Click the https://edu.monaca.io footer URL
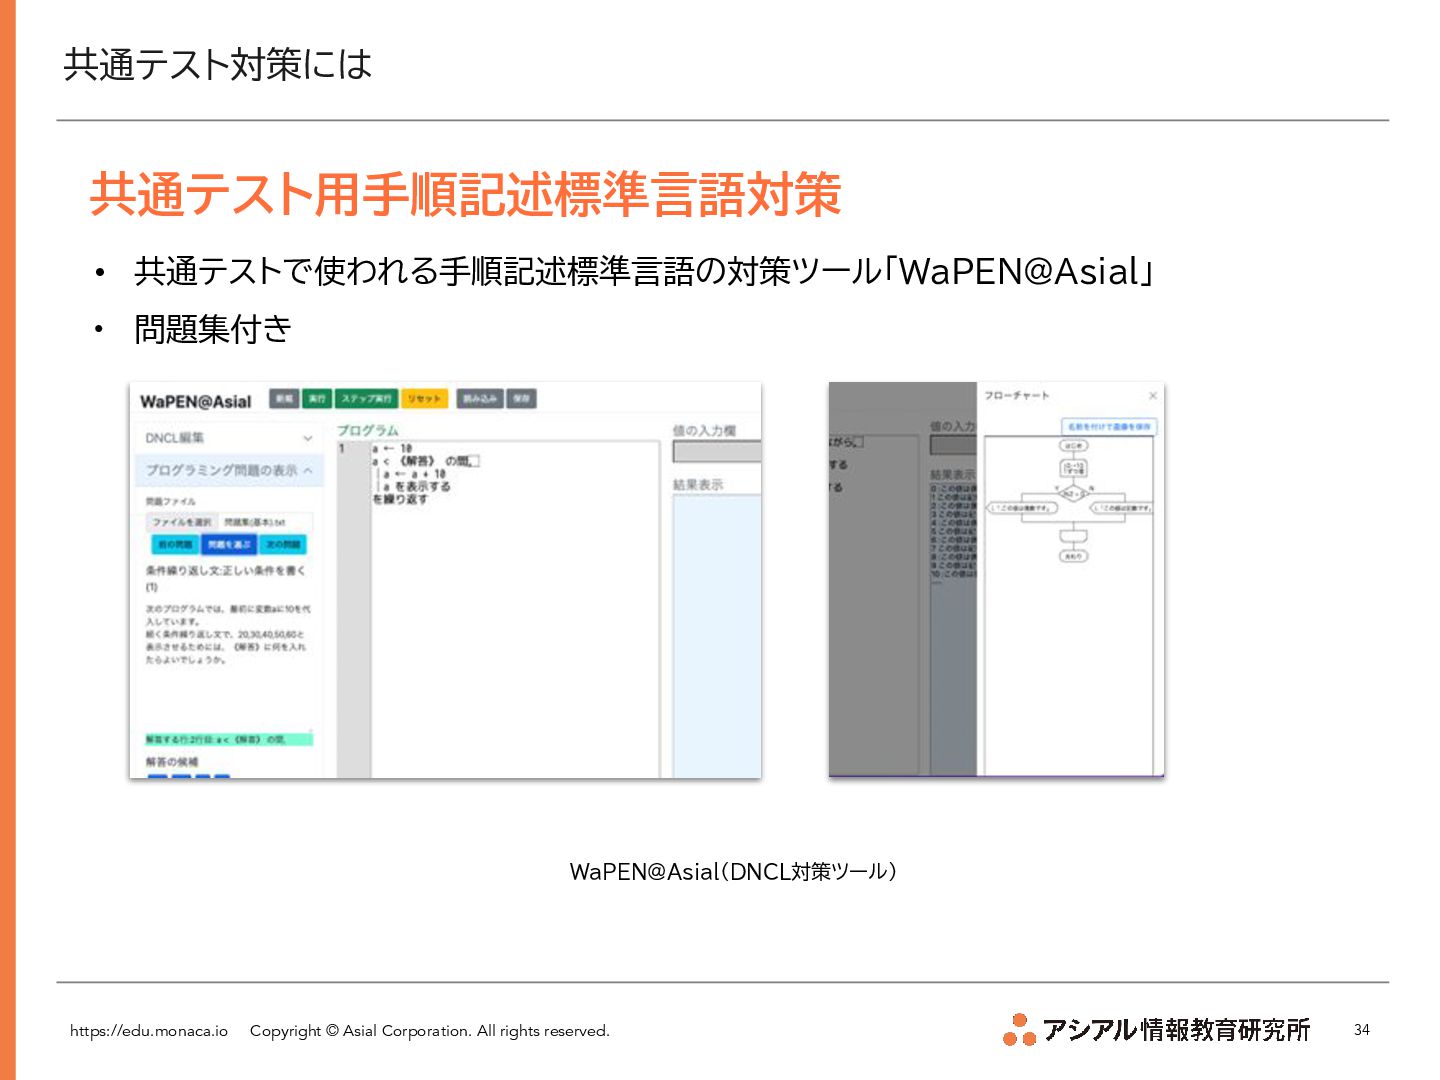Screen dimensions: 1440x1080 click(149, 1031)
